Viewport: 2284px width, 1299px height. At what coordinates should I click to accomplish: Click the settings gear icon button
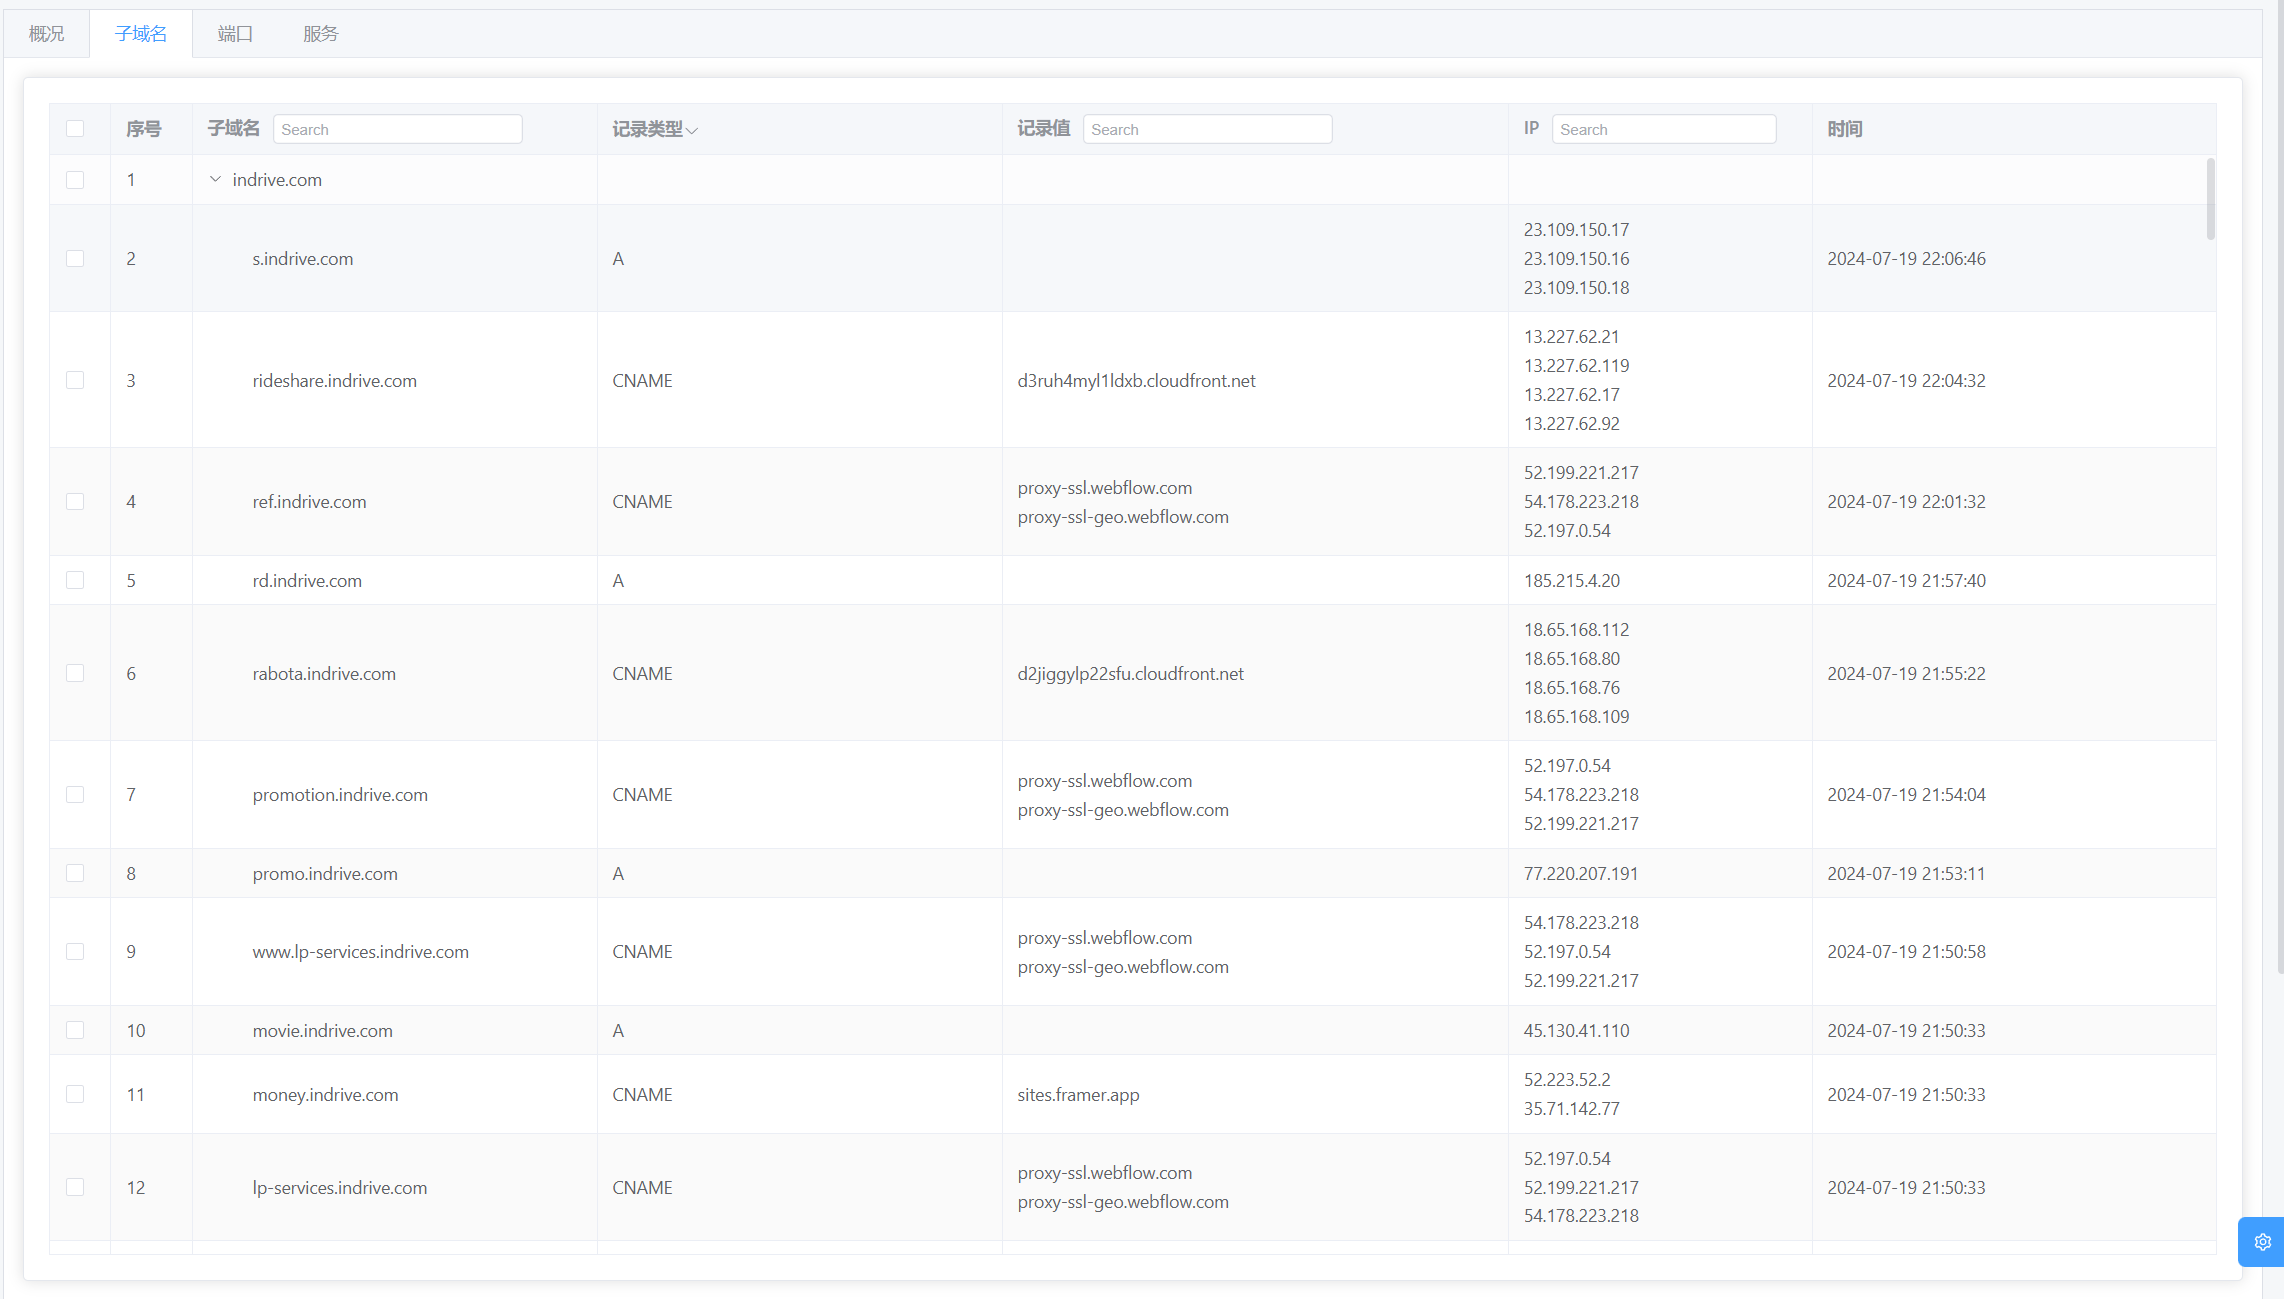pos(2262,1242)
